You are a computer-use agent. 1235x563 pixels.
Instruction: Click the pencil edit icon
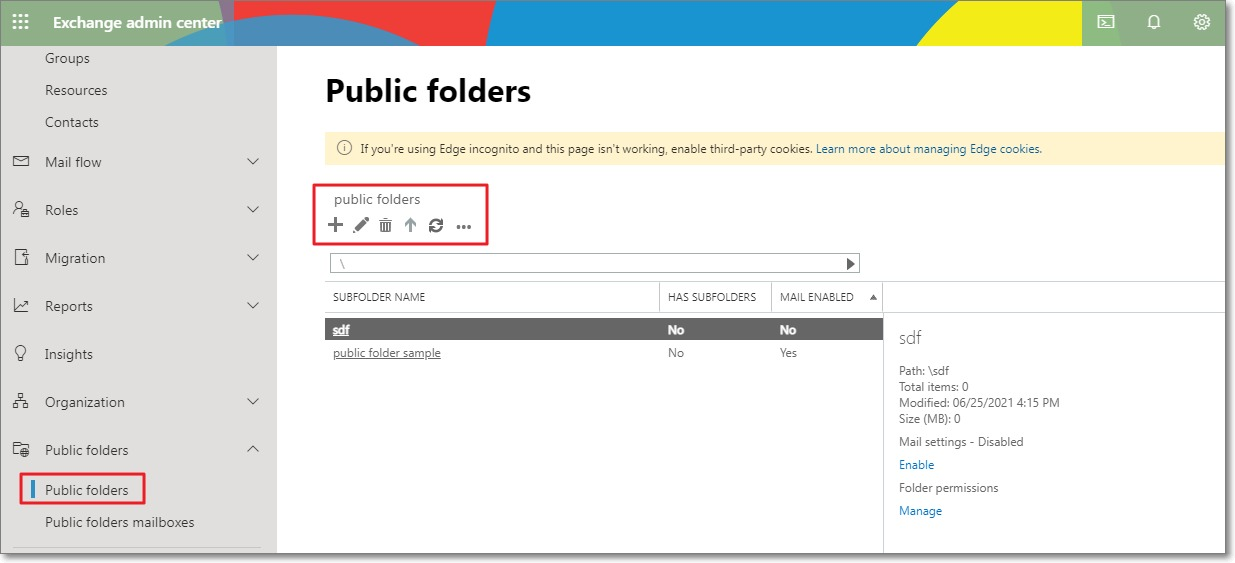click(361, 225)
